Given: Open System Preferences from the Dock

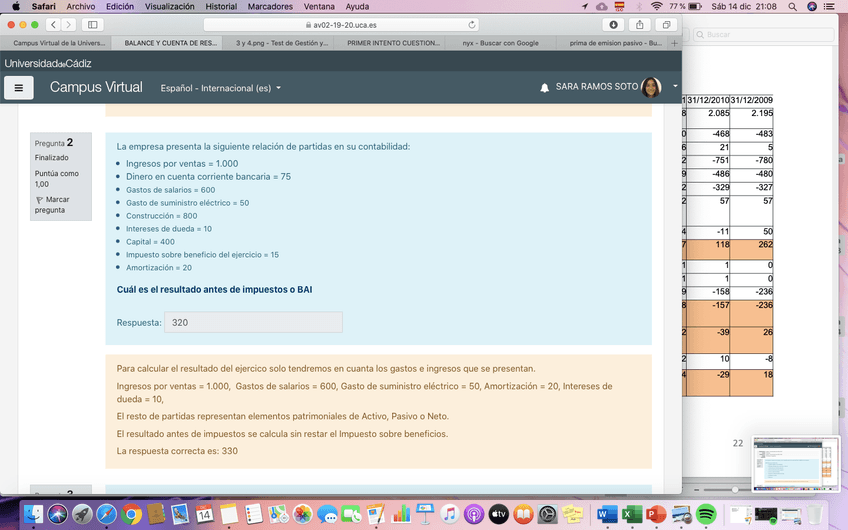Looking at the screenshot, I should (x=547, y=514).
